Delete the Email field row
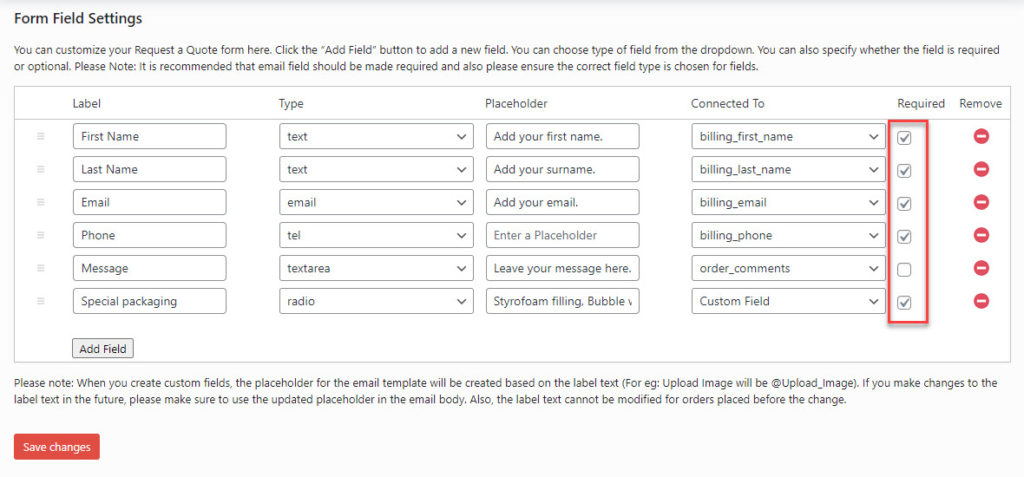1024x477 pixels. click(981, 203)
